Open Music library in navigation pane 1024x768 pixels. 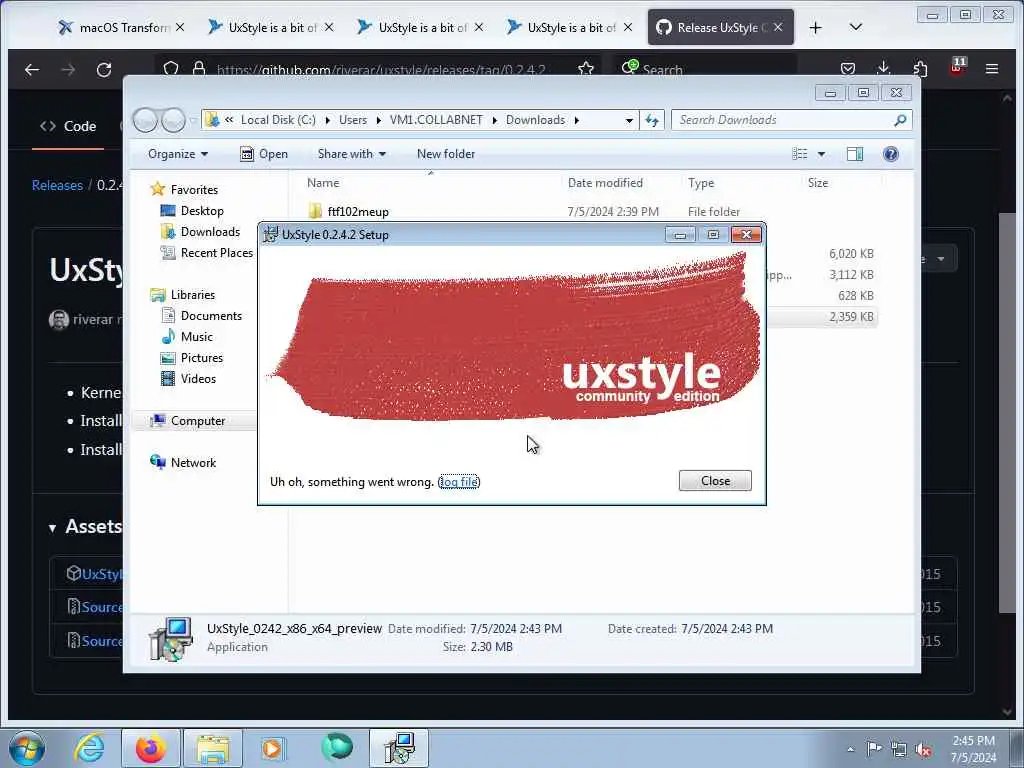pos(197,337)
